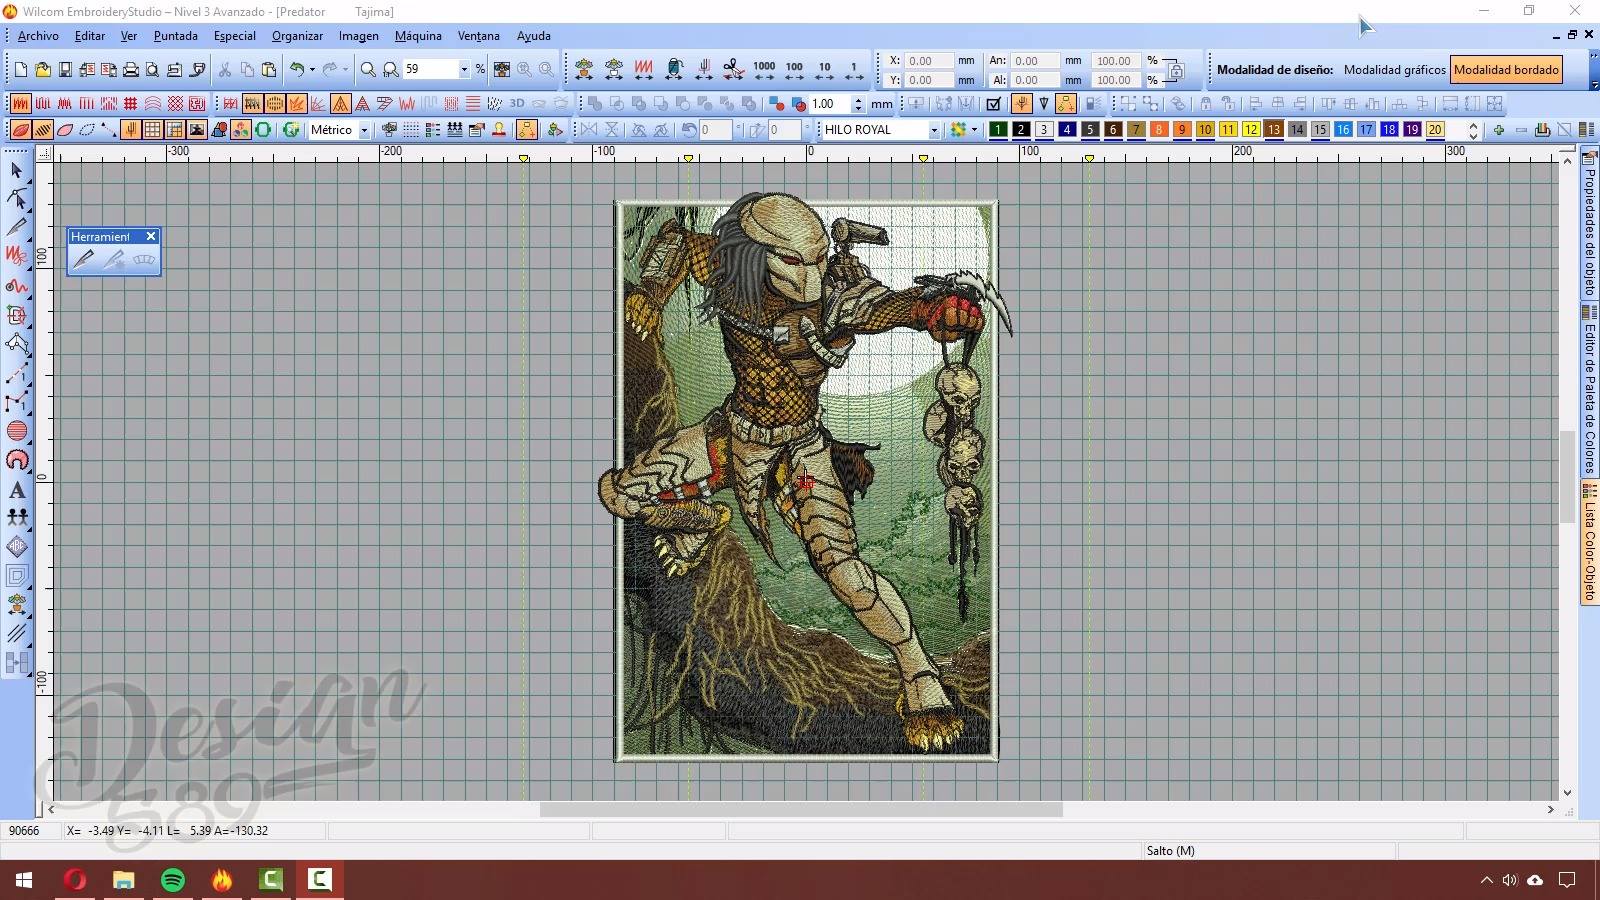The width and height of the screenshot is (1600, 900).
Task: Open the Métrico units dropdown
Action: point(364,130)
